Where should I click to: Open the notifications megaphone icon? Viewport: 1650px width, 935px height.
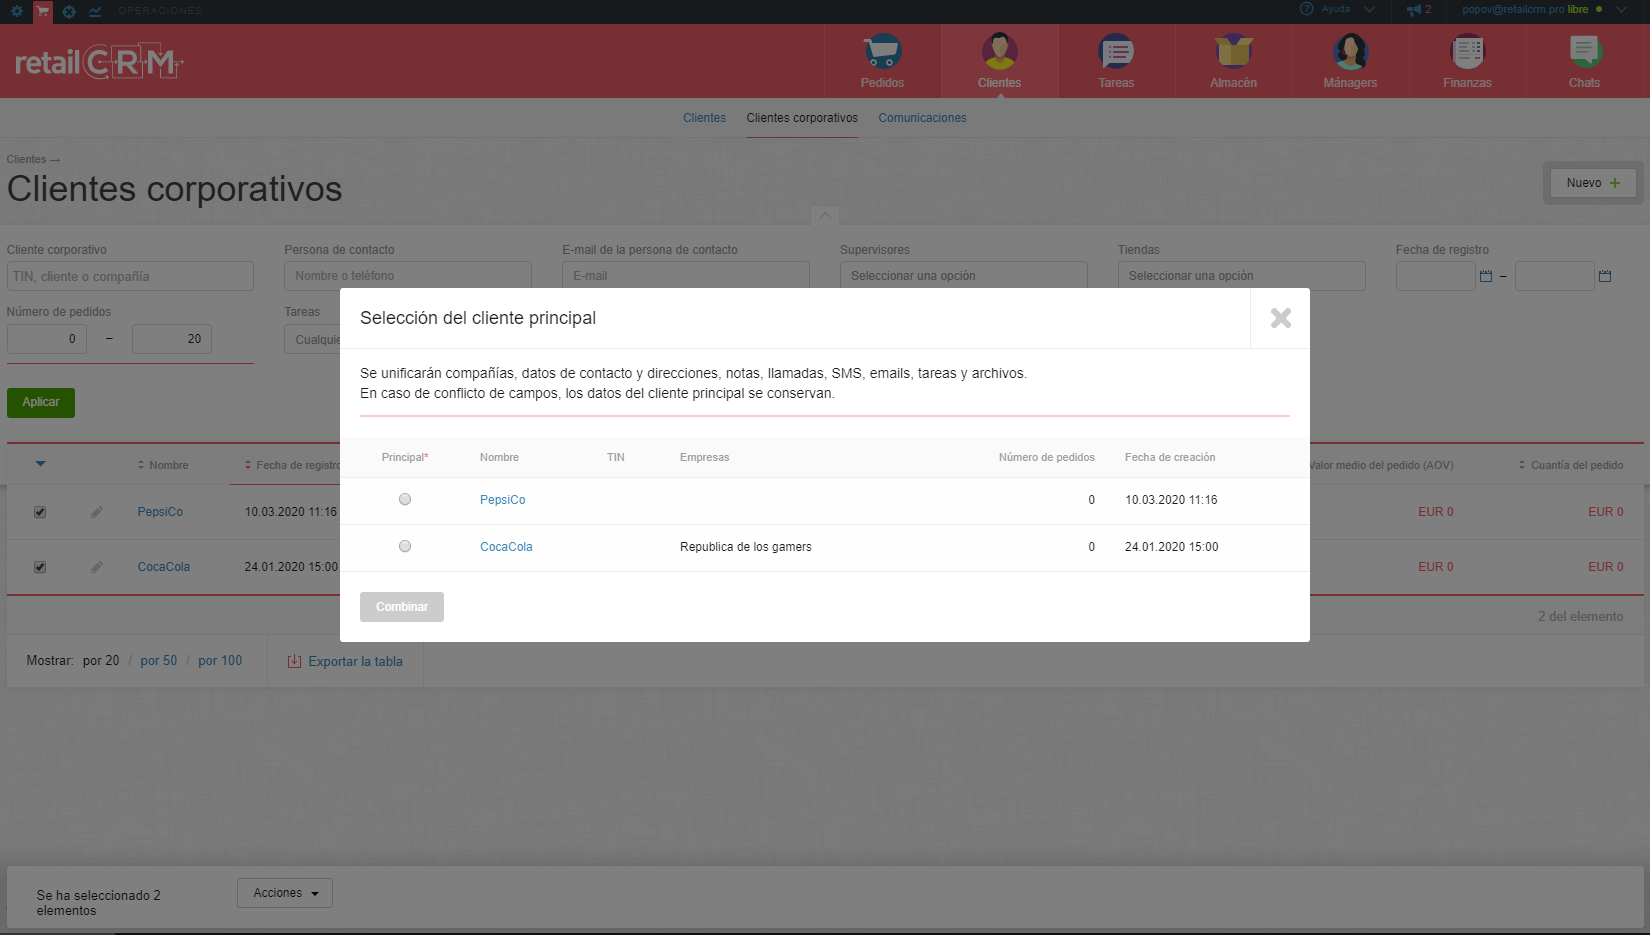pos(1413,10)
